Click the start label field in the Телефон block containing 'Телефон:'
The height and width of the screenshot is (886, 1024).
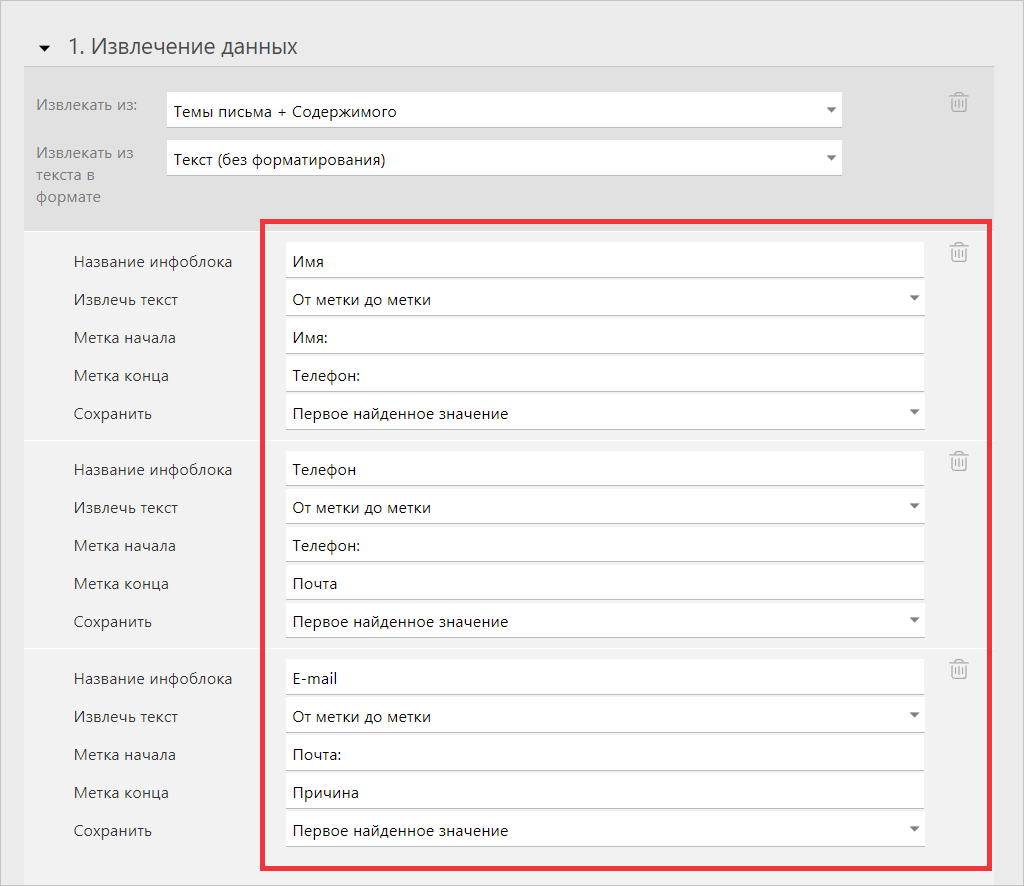pos(605,545)
